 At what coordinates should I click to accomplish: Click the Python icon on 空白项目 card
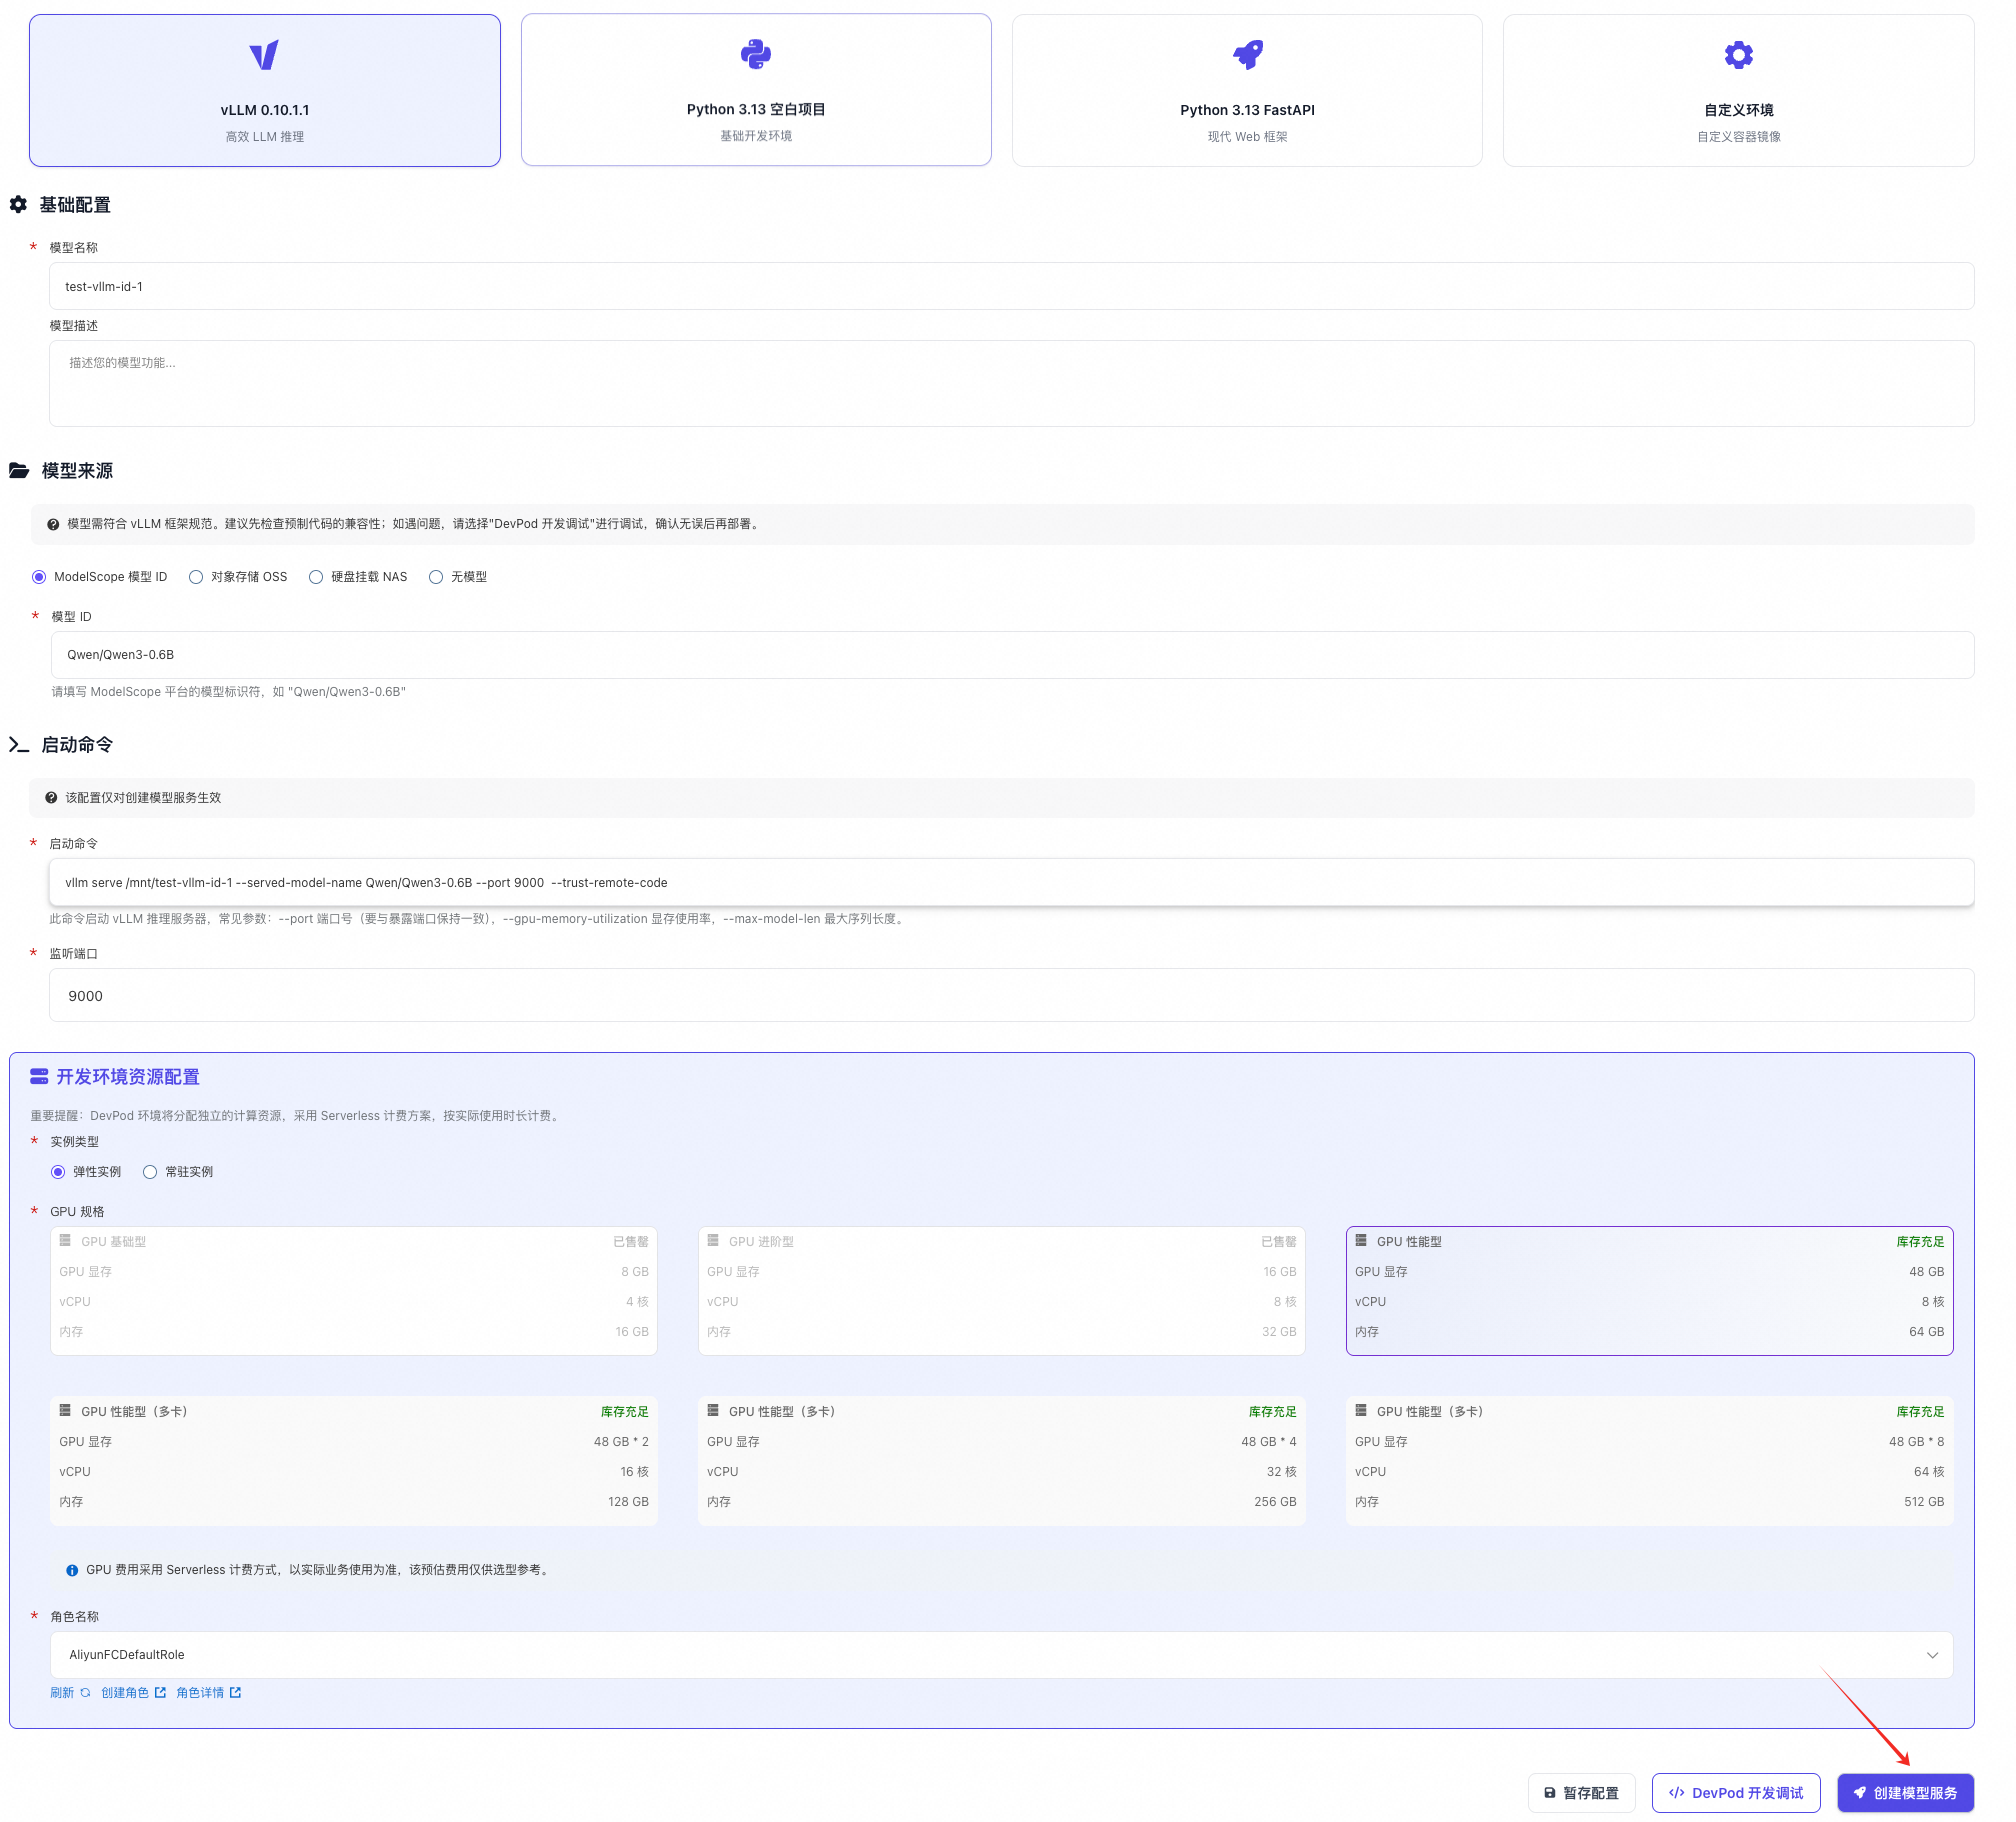pos(755,52)
